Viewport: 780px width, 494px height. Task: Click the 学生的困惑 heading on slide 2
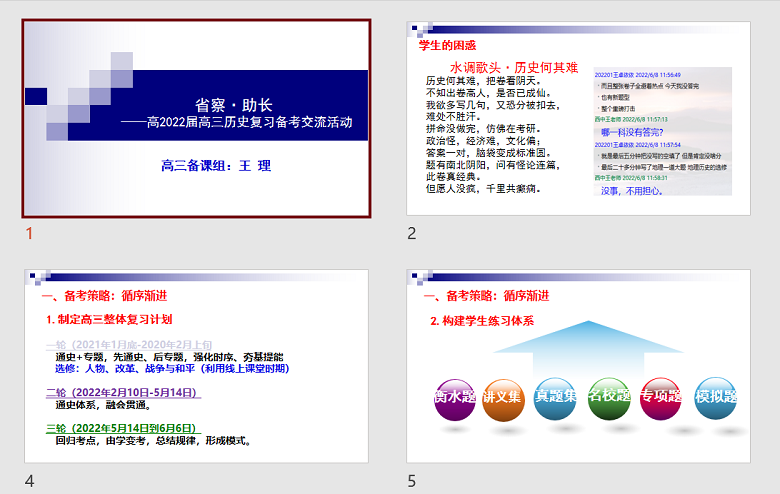point(447,45)
